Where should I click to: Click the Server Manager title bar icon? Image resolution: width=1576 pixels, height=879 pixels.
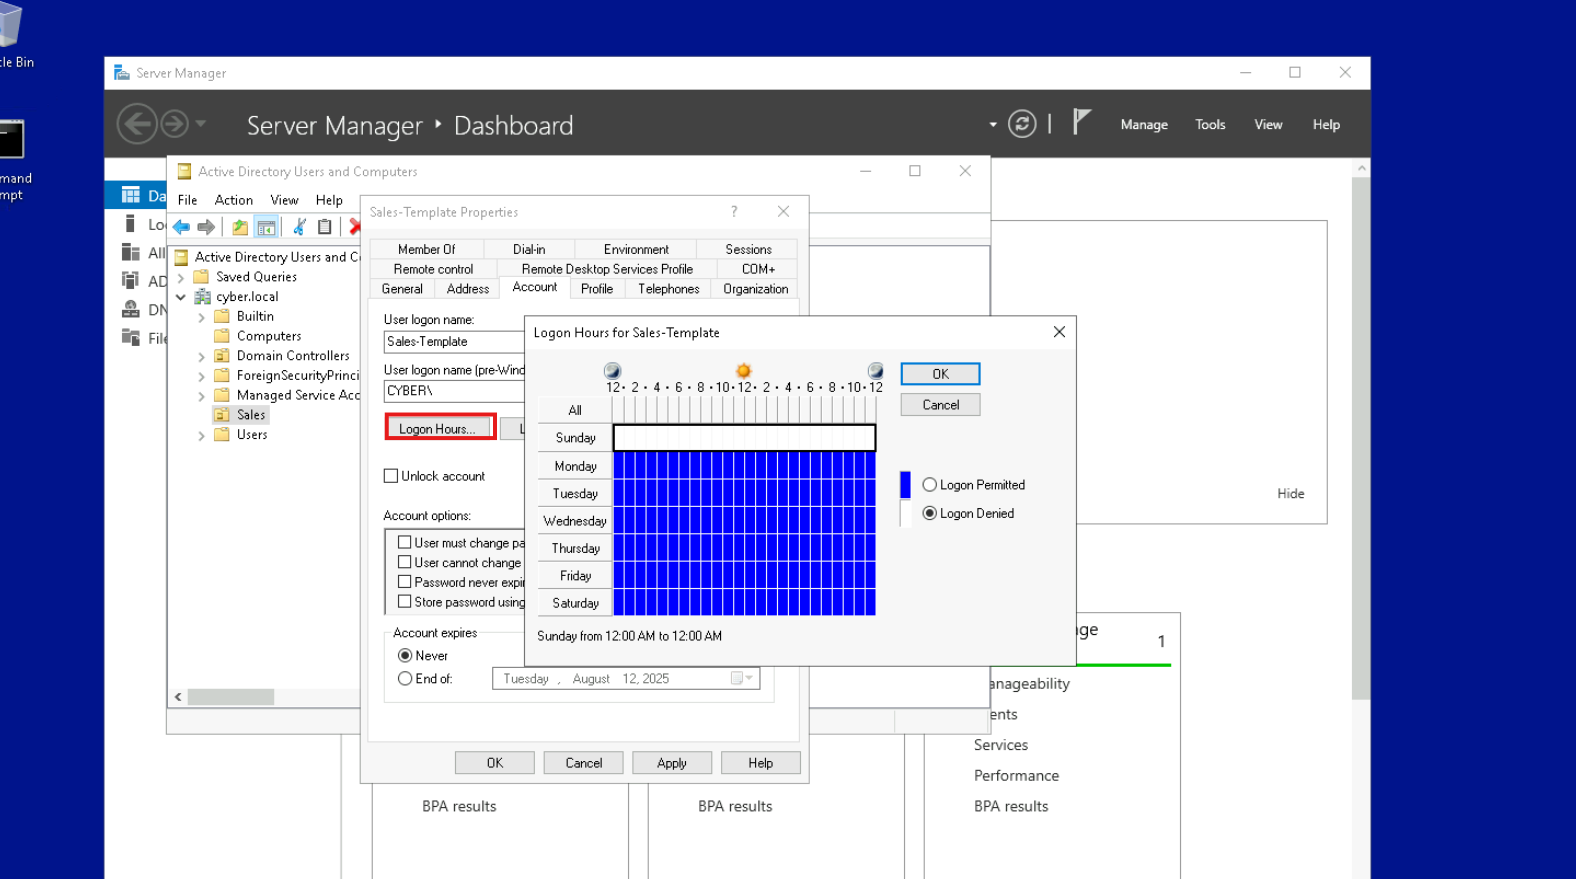[x=122, y=73]
